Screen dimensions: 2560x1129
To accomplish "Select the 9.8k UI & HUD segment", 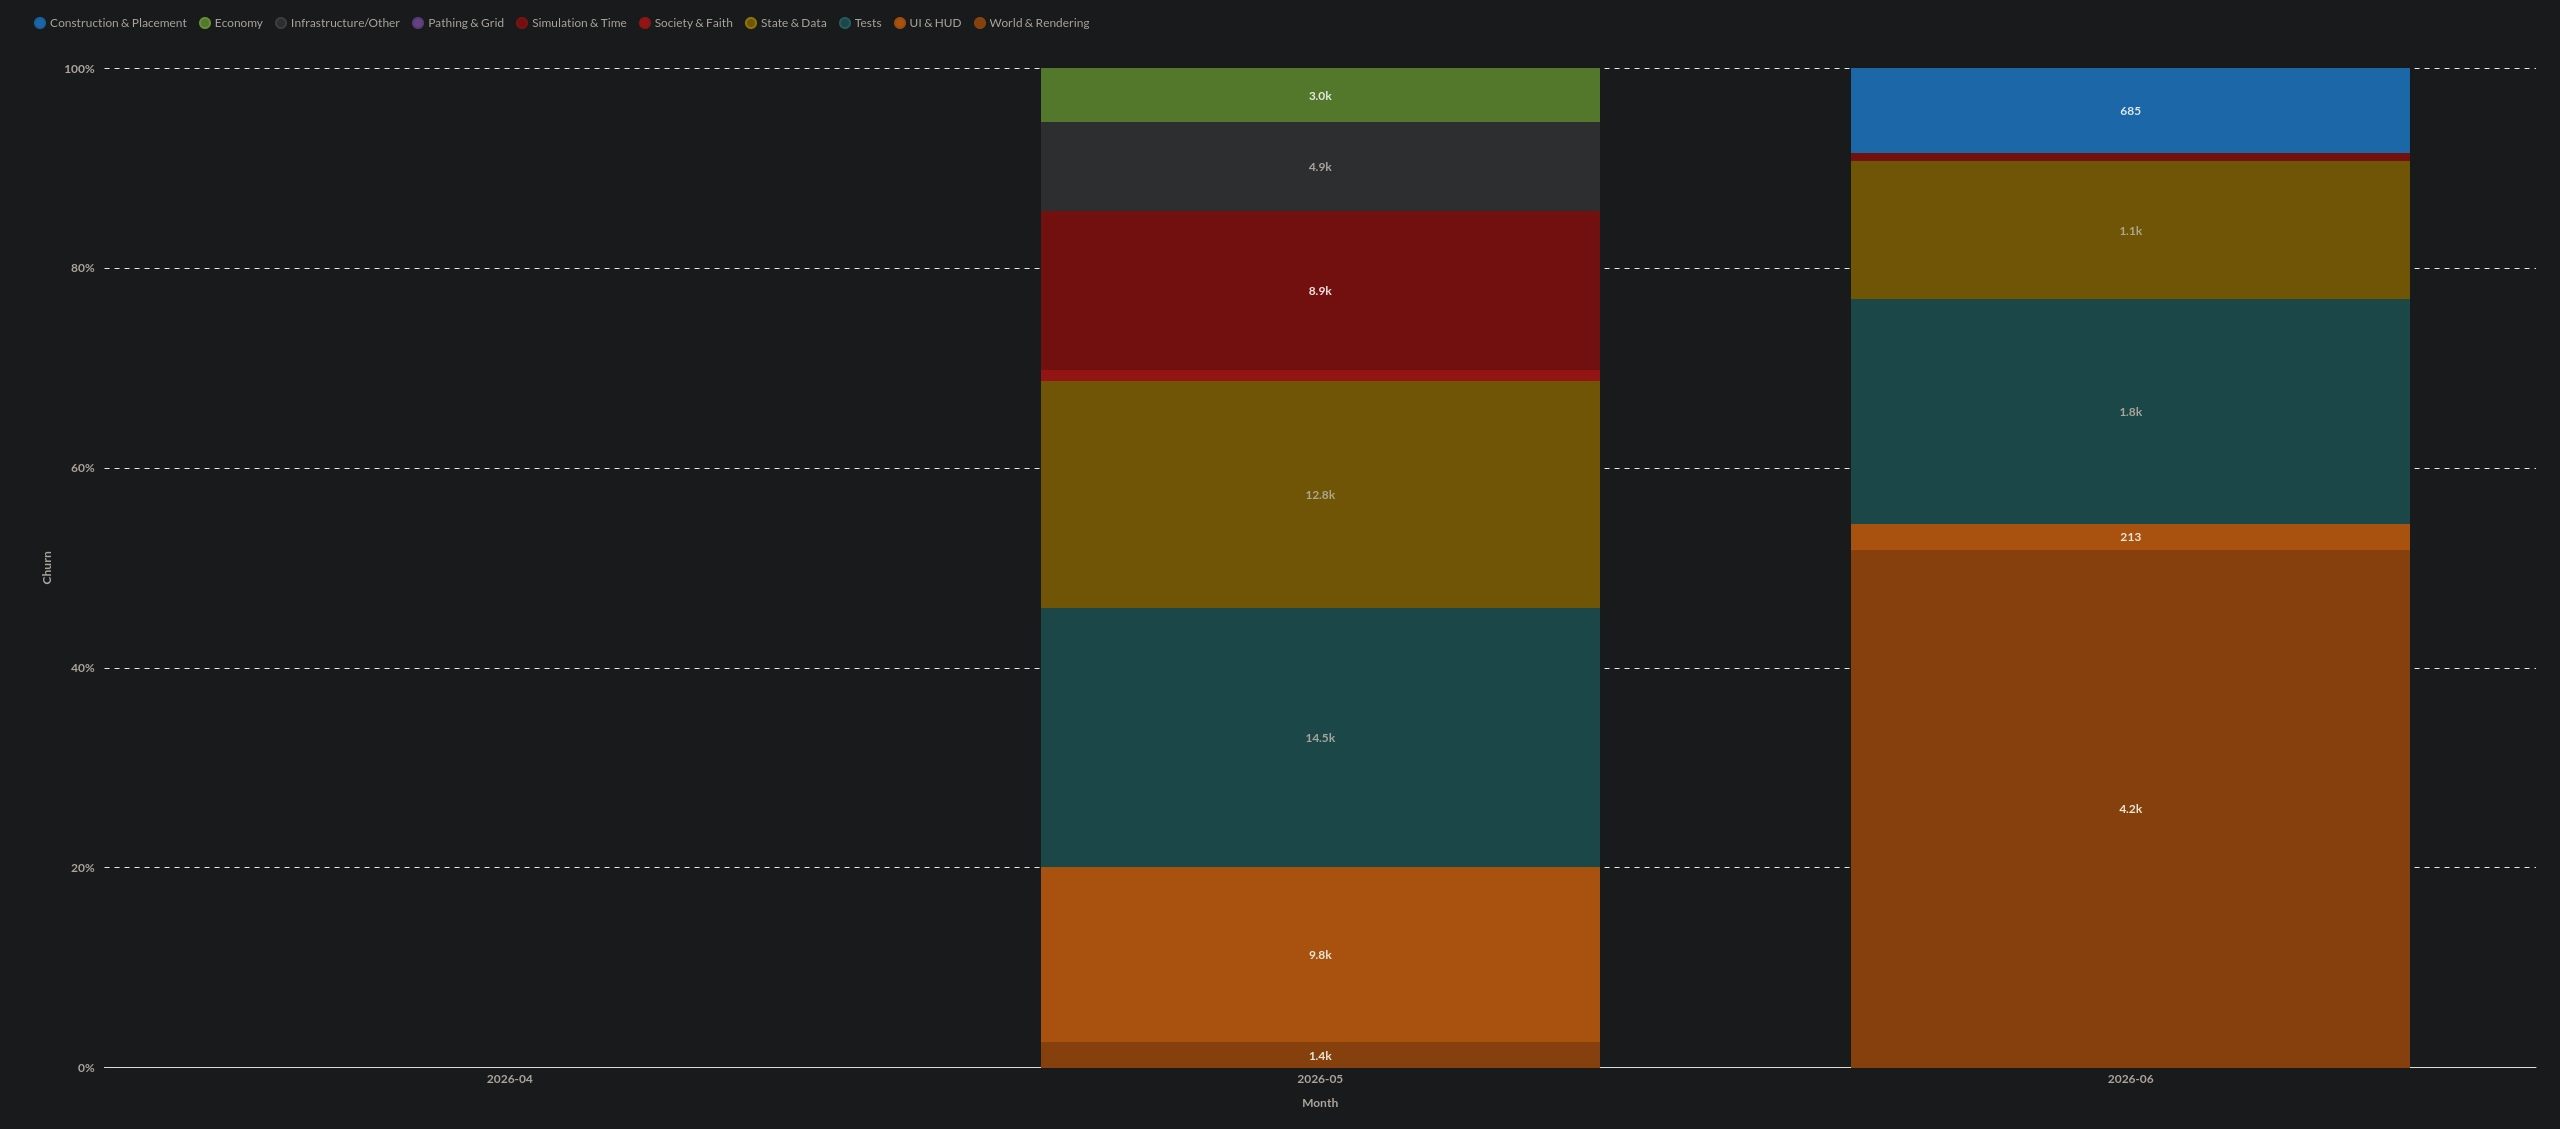I will [x=1320, y=954].
